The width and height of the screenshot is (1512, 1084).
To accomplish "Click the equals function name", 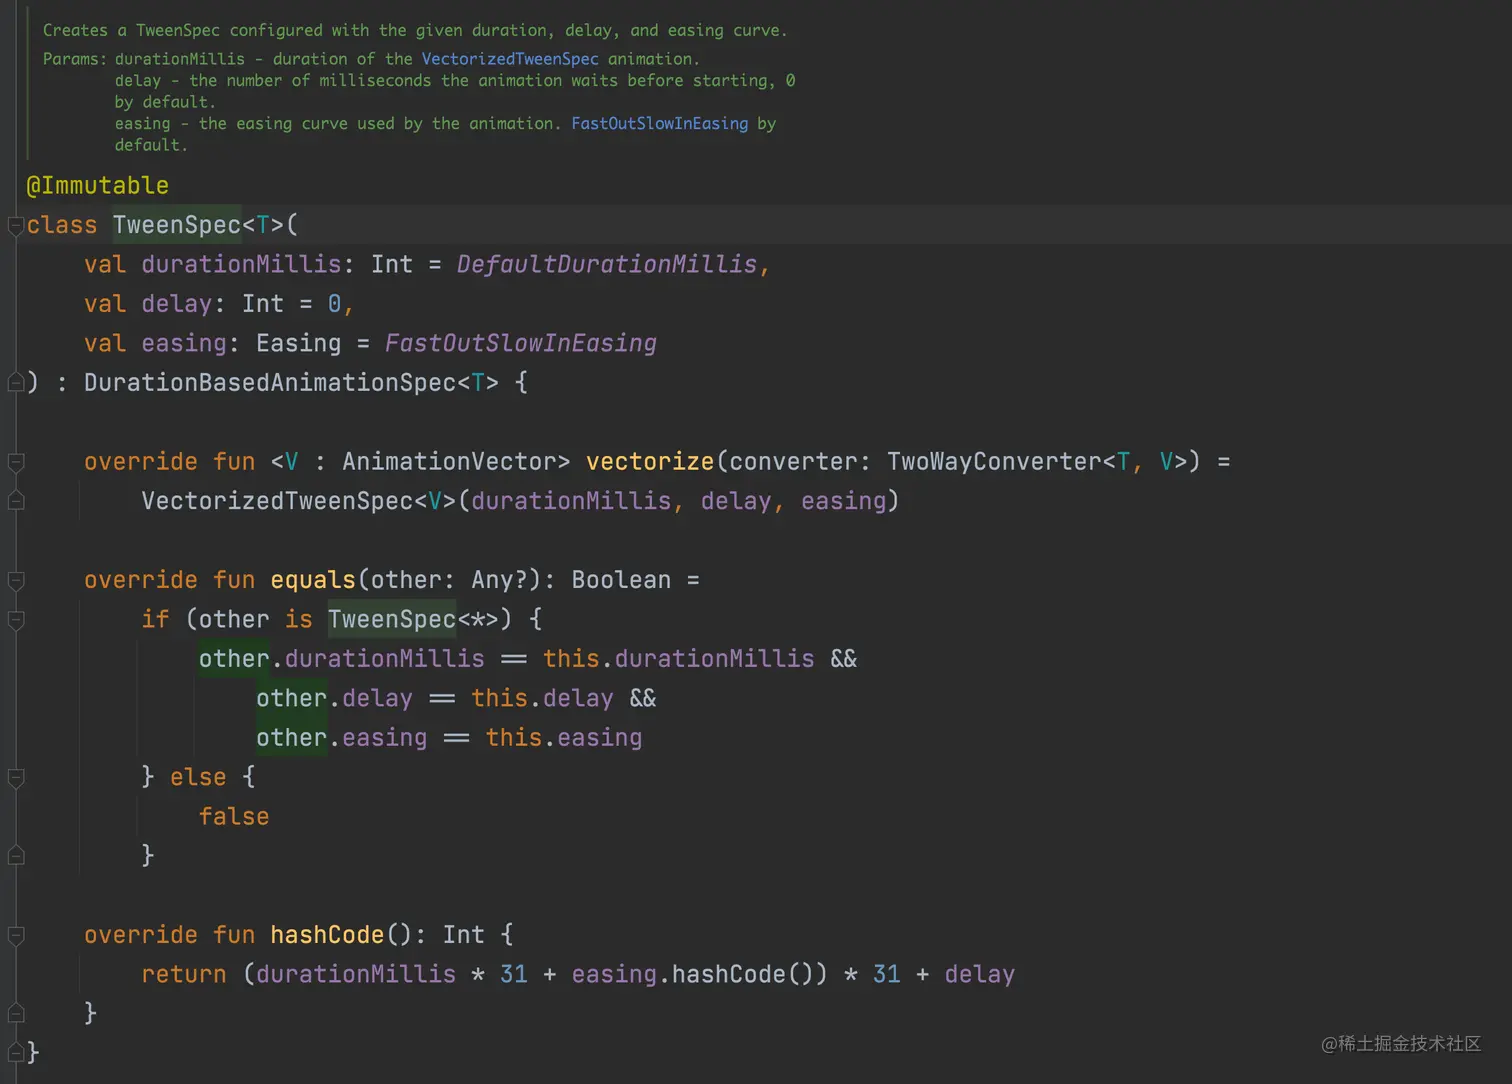I will pyautogui.click(x=313, y=579).
